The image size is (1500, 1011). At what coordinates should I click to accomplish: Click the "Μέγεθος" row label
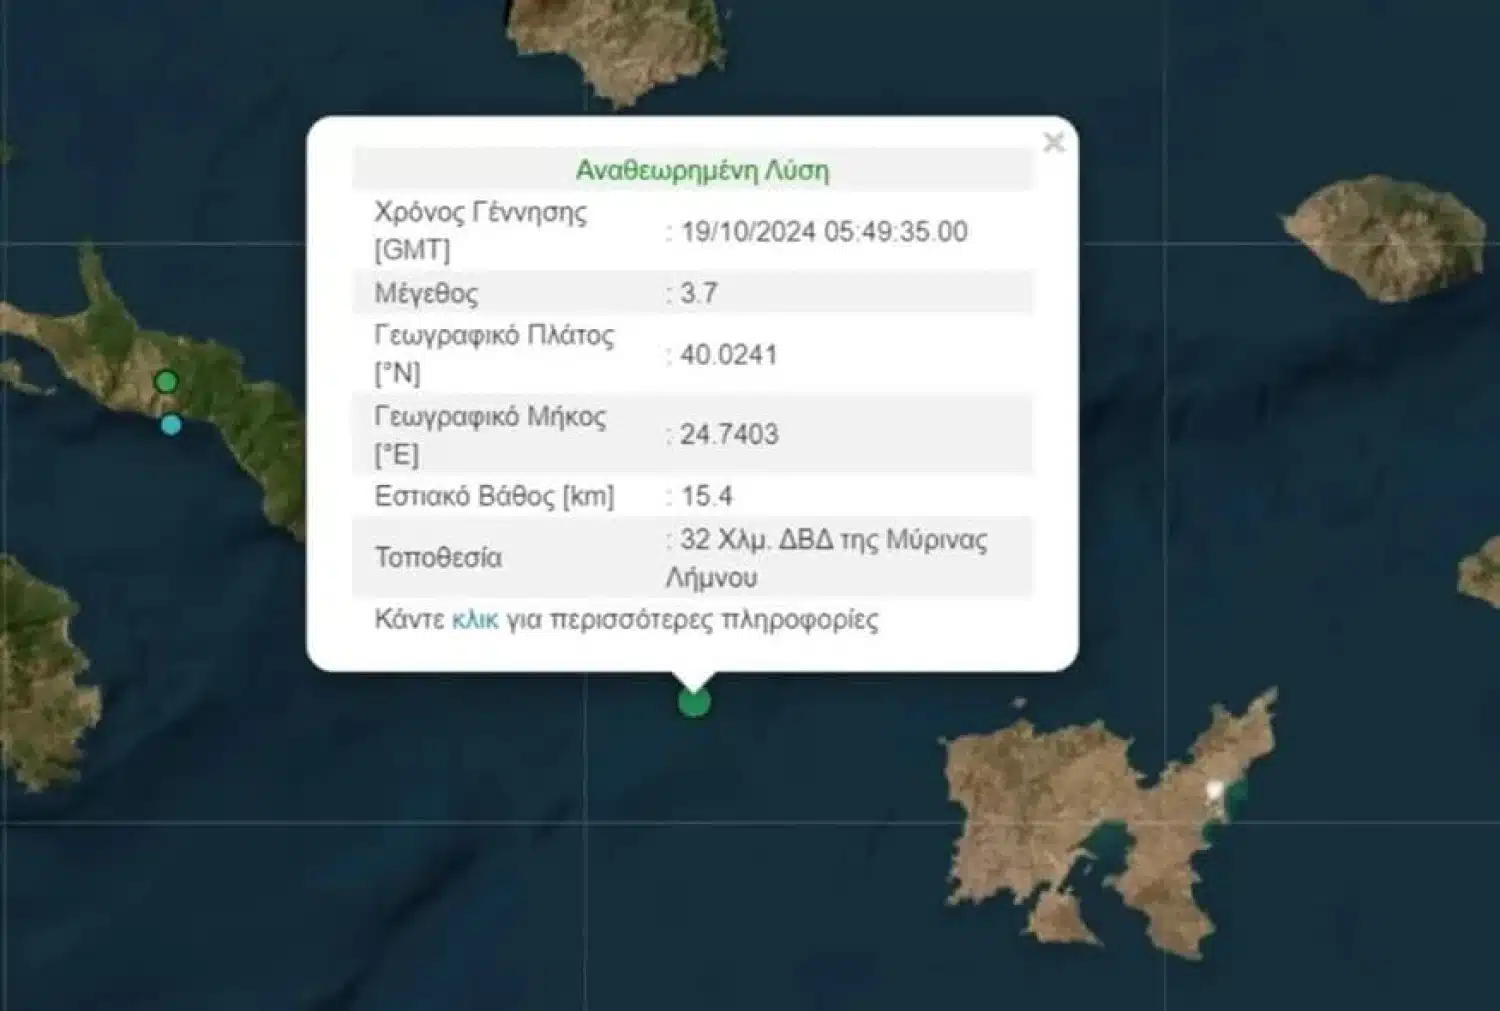click(x=426, y=293)
